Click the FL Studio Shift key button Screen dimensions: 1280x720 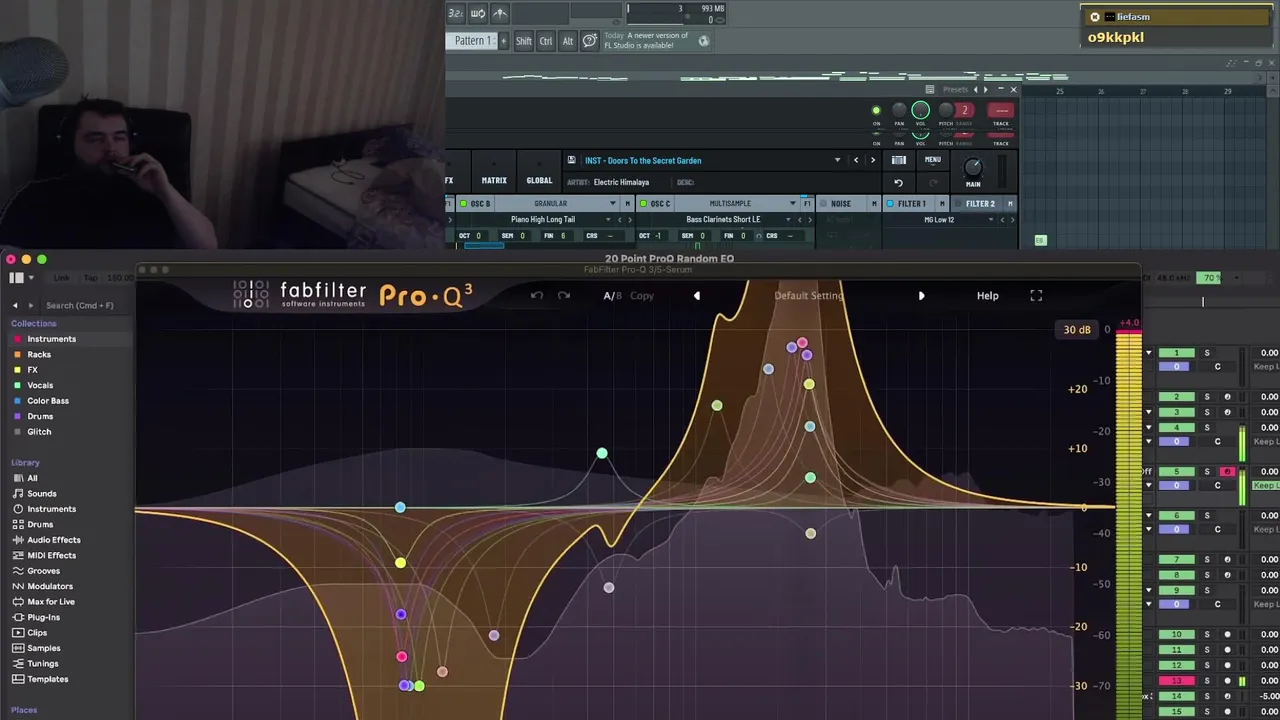tap(524, 41)
